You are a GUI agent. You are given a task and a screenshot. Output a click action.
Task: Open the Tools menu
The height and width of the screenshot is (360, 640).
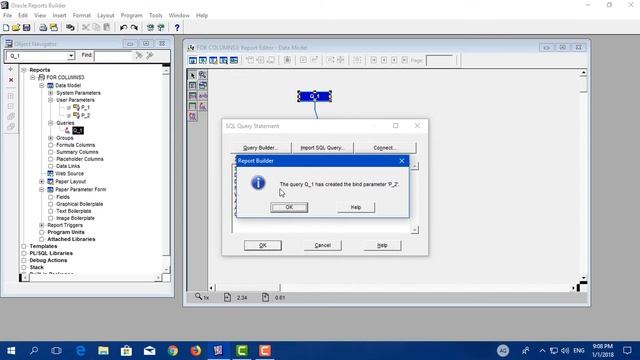tap(156, 15)
